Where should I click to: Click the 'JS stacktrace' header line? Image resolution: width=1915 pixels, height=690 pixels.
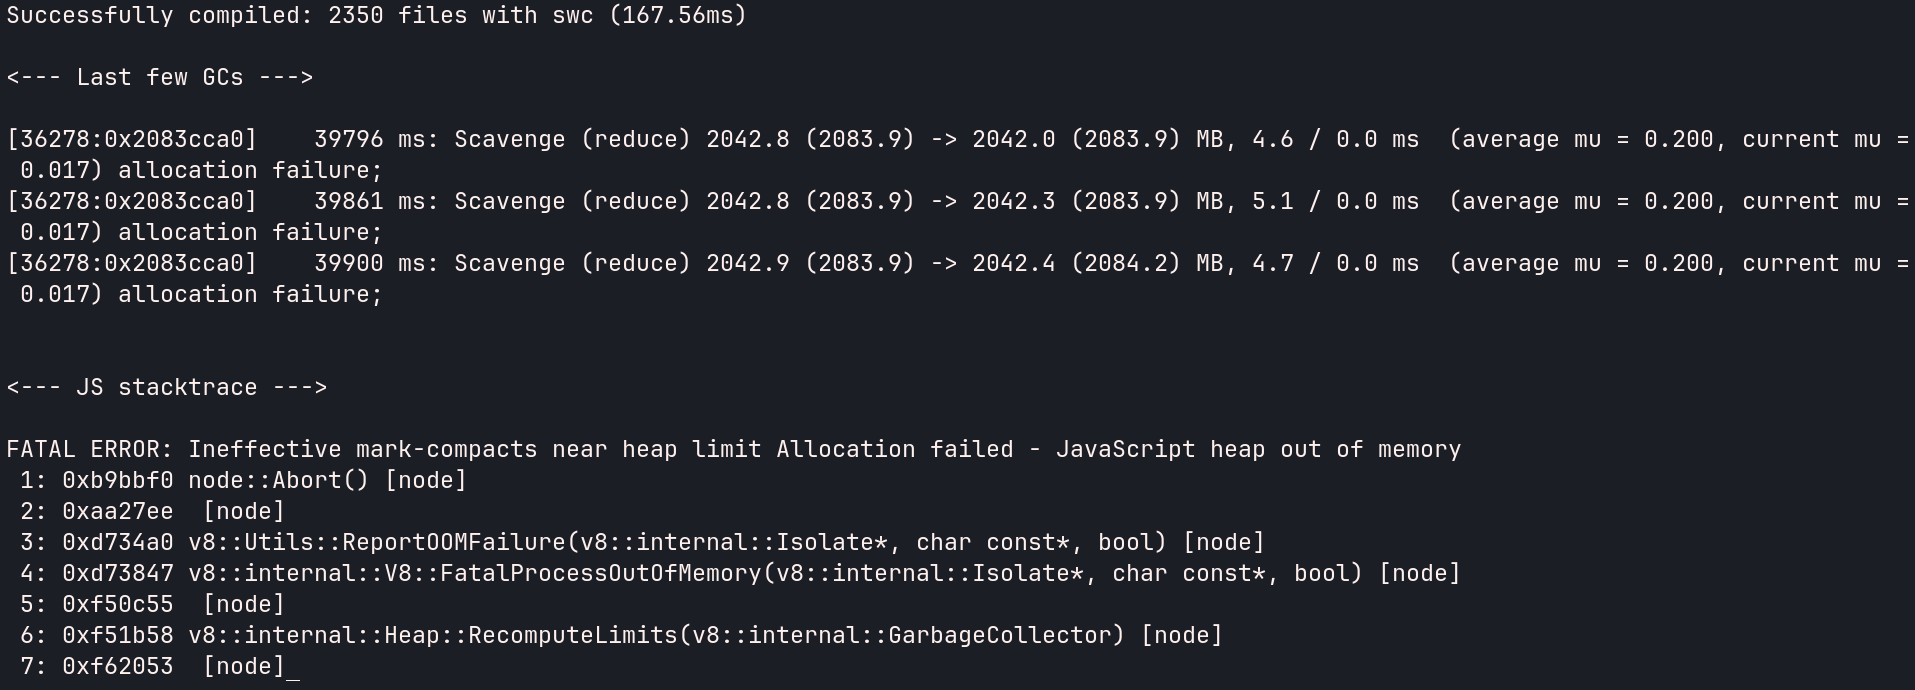[x=167, y=388]
